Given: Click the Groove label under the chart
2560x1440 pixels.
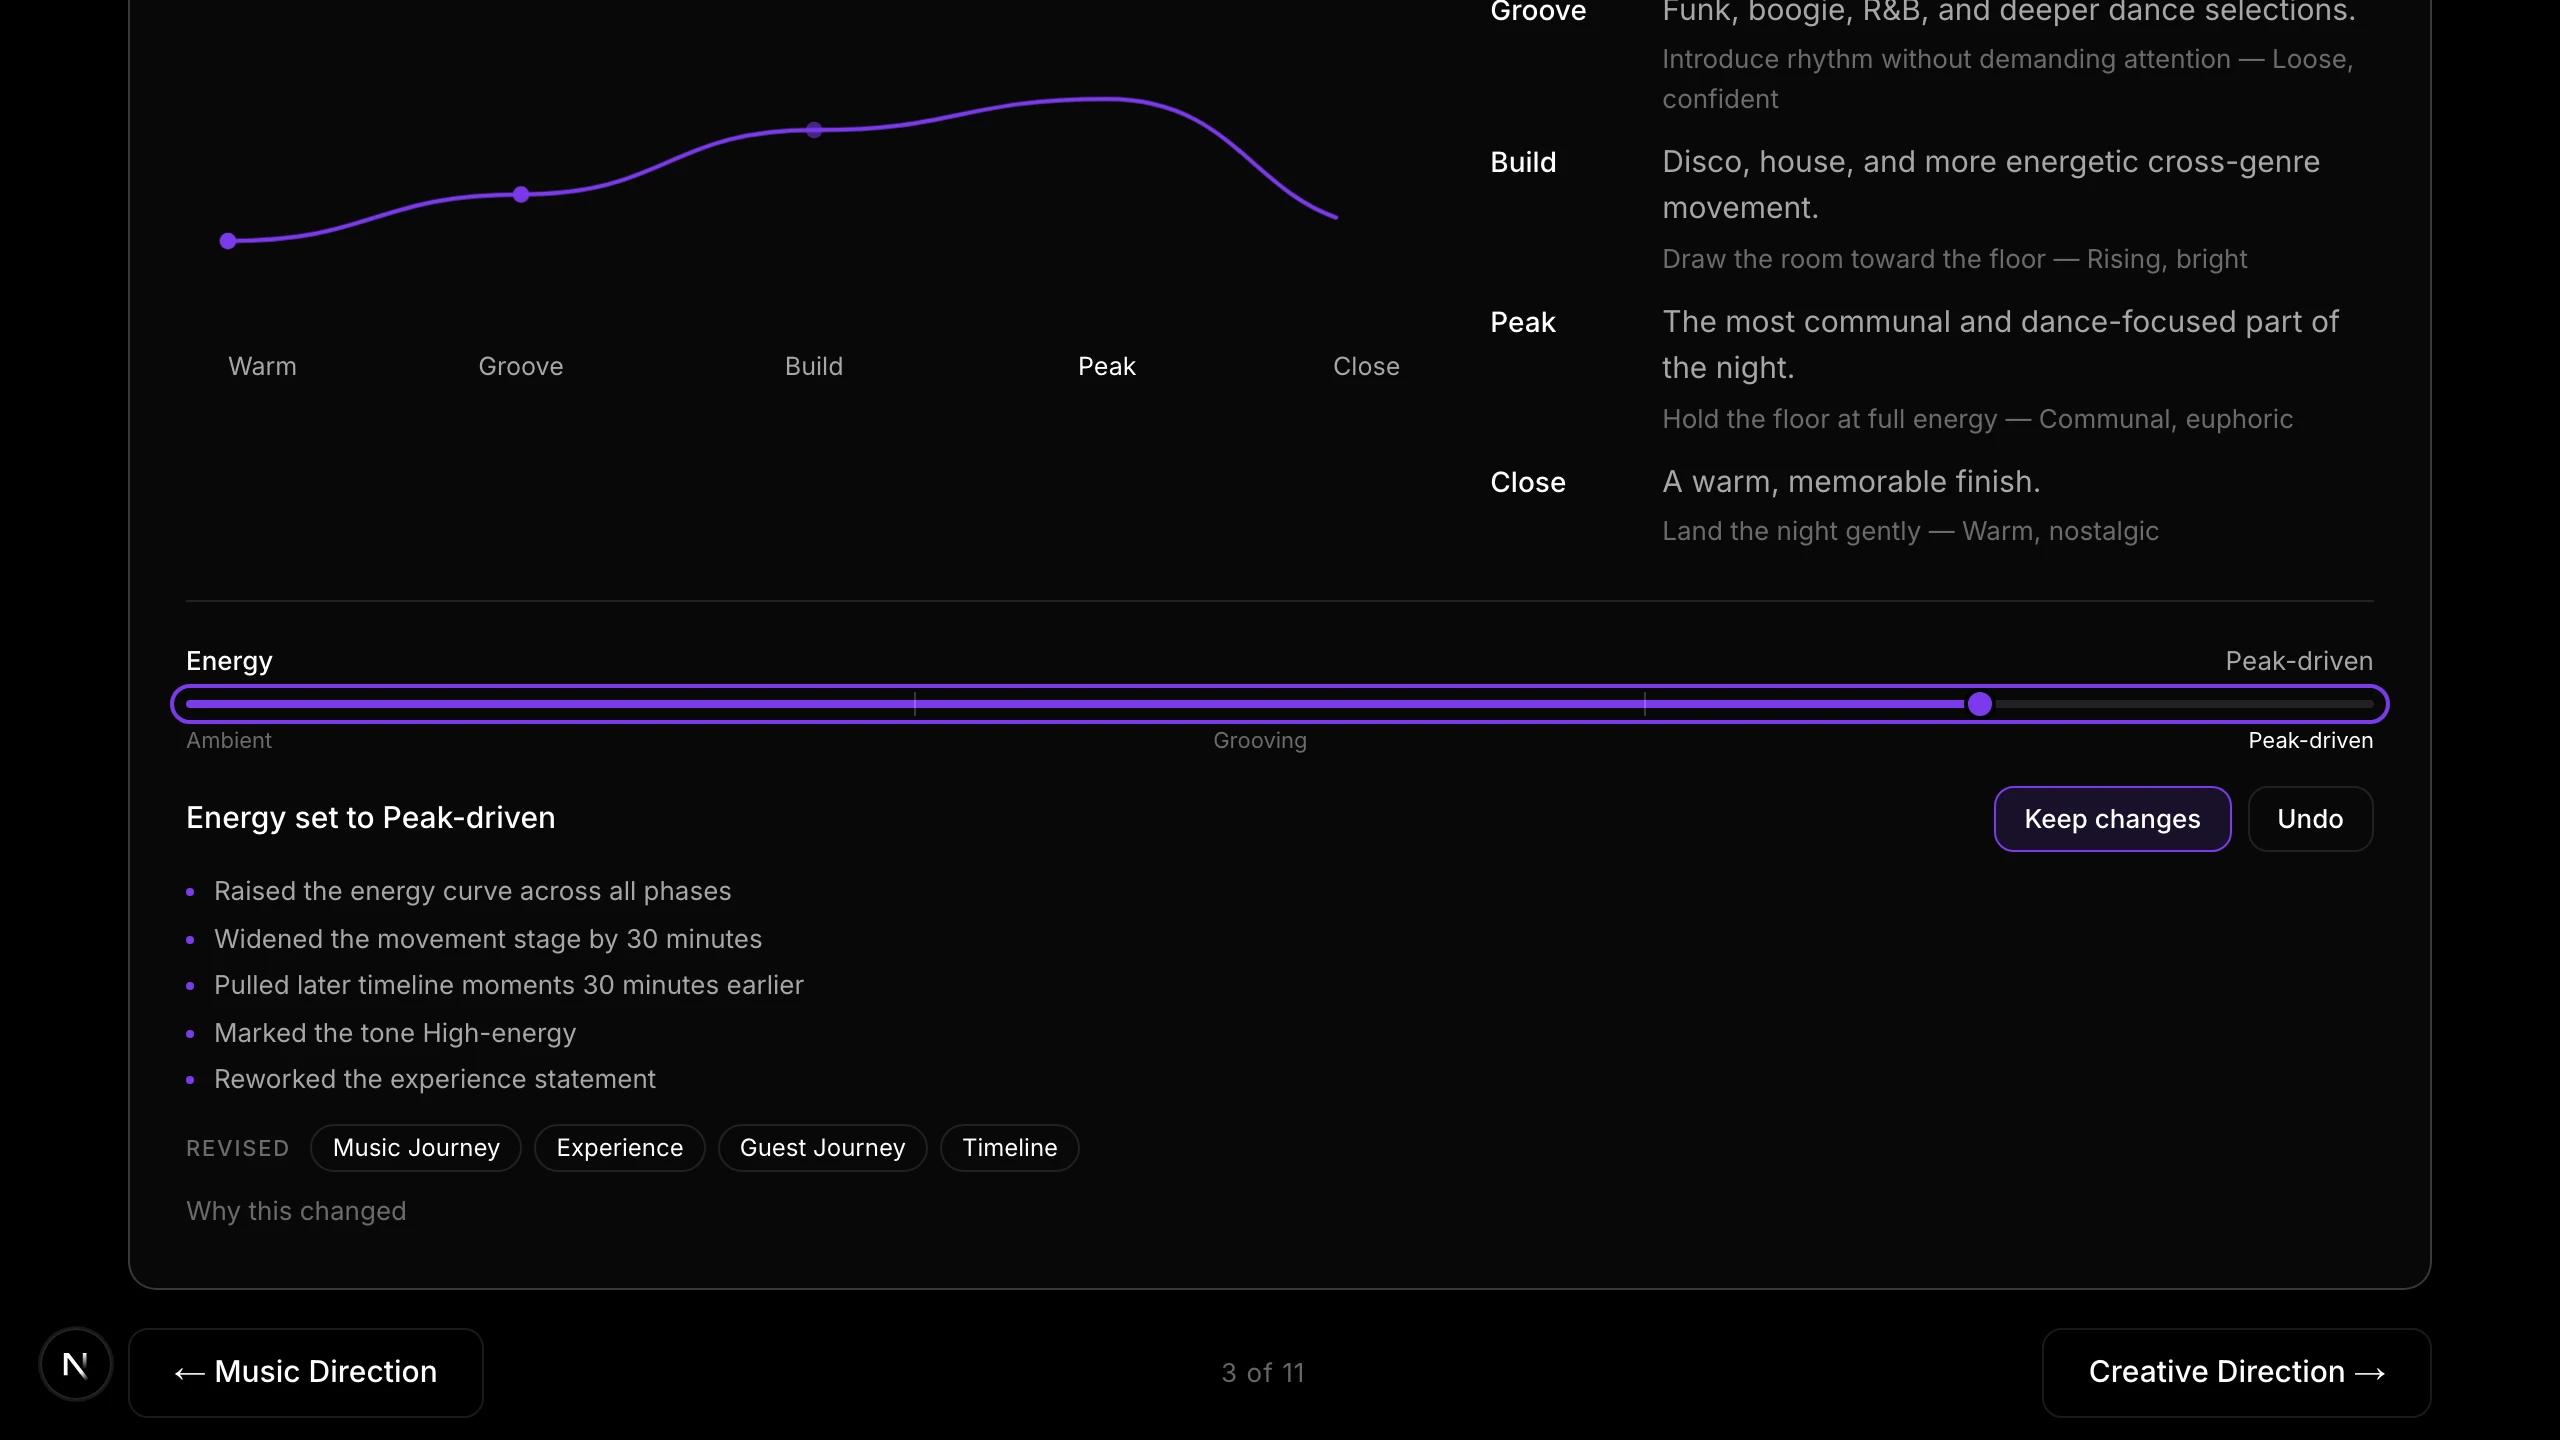Looking at the screenshot, I should click(x=520, y=366).
